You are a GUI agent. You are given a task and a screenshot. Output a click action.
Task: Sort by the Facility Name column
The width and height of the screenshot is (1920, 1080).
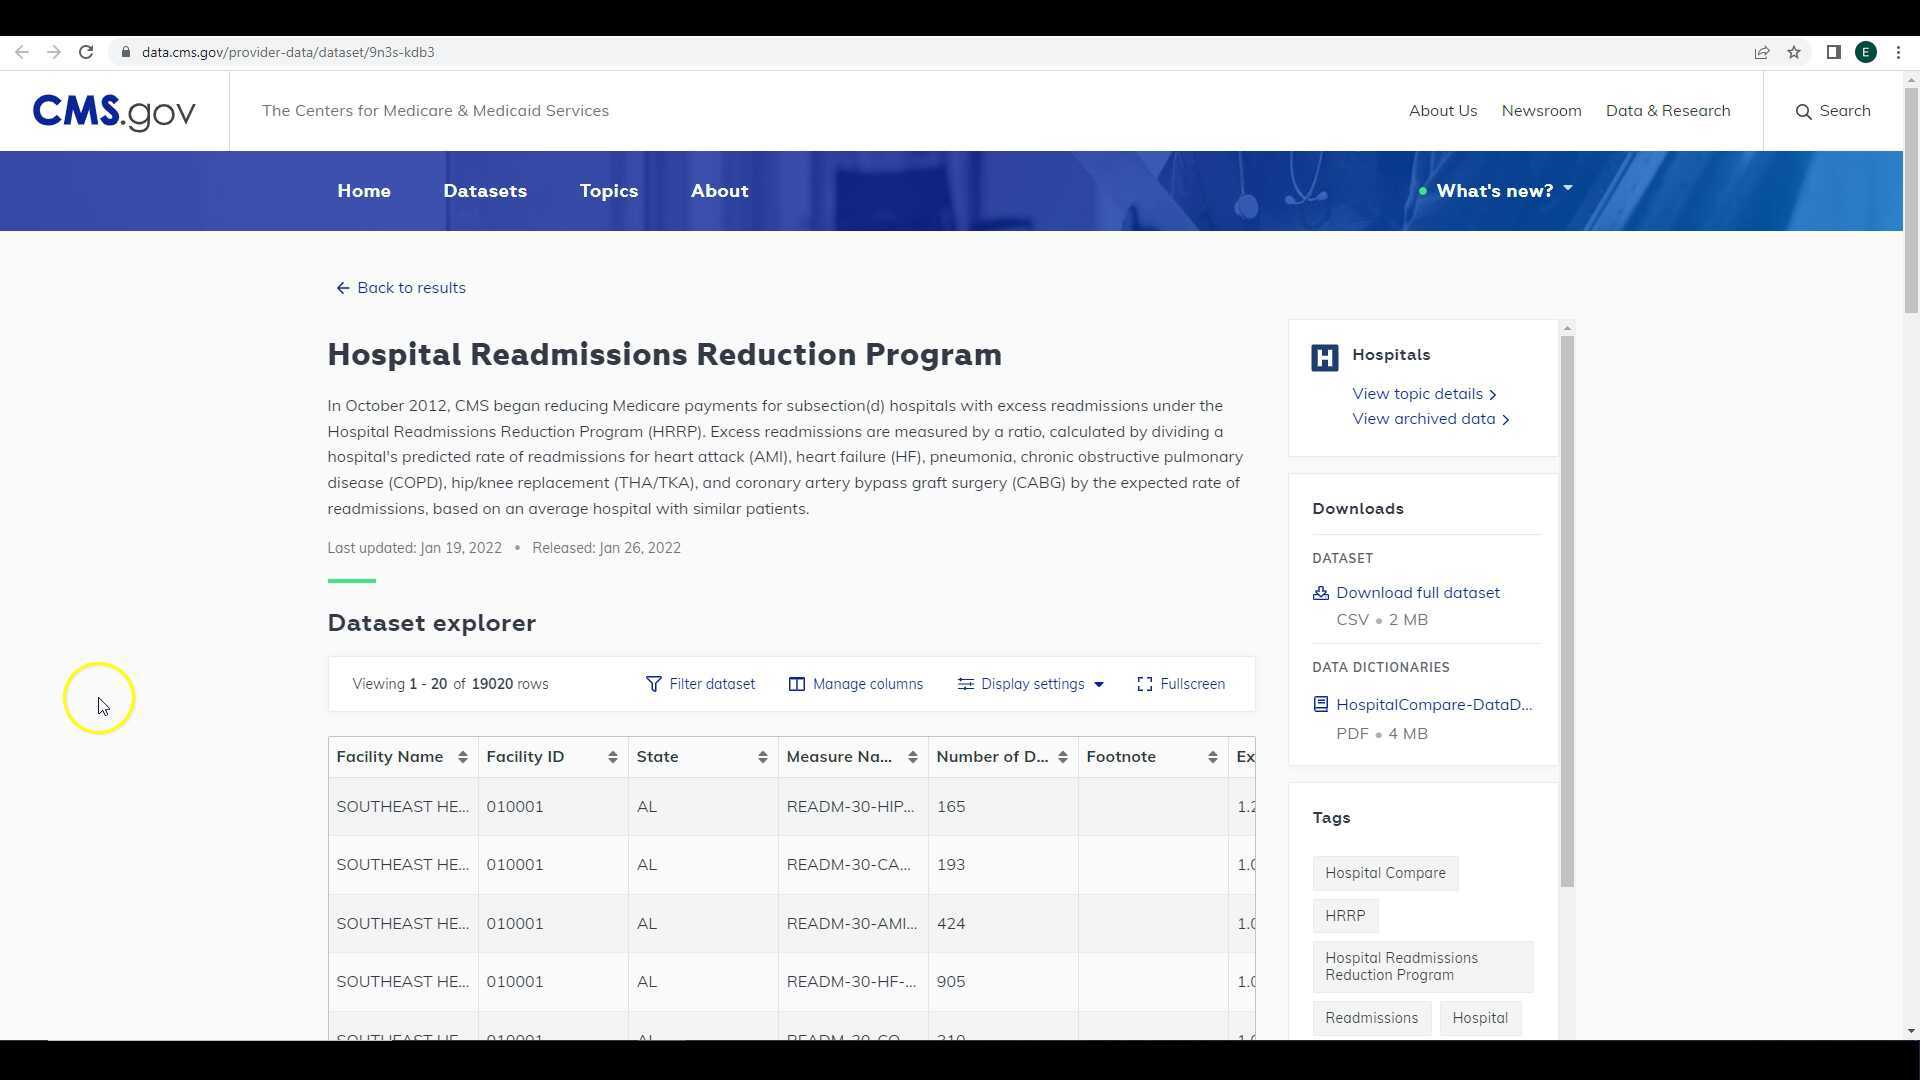click(x=462, y=757)
